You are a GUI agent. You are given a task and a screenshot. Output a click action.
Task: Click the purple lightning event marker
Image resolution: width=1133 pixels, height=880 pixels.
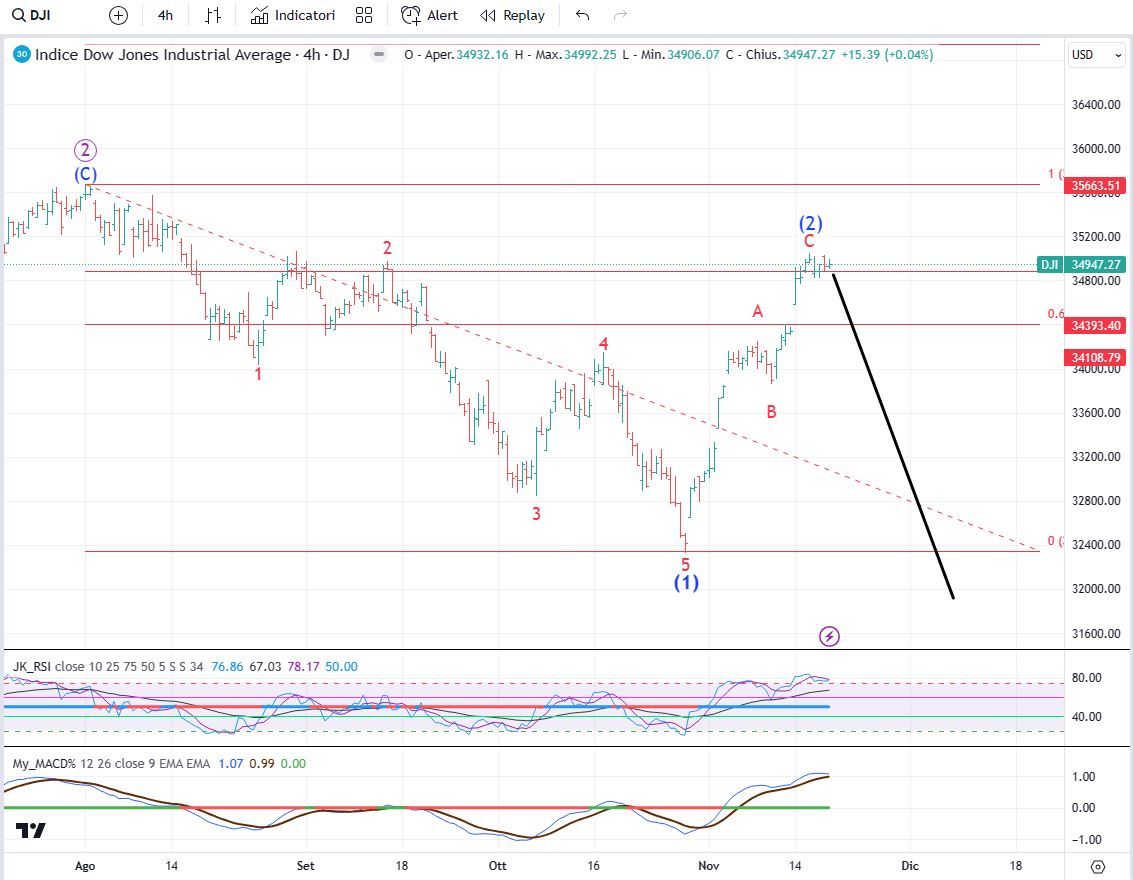[x=830, y=637]
